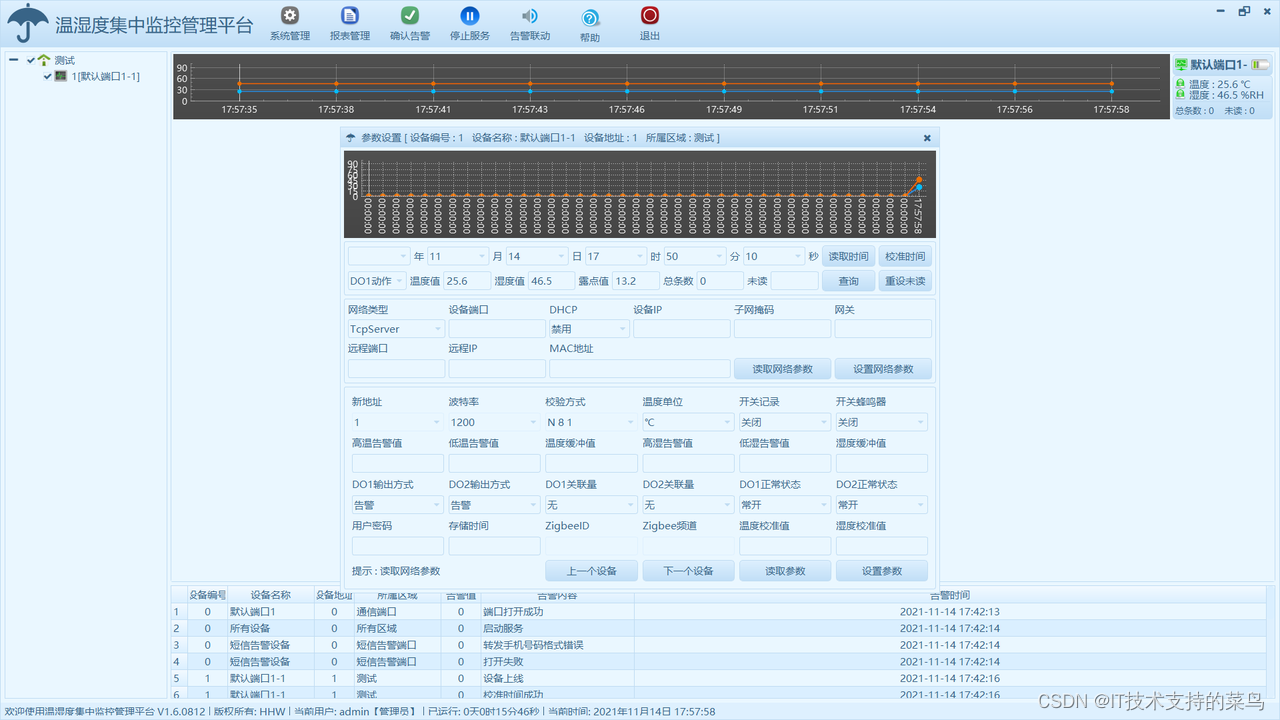This screenshot has height=720, width=1280.
Task: Open 帮助 question mark icon
Action: 590,18
